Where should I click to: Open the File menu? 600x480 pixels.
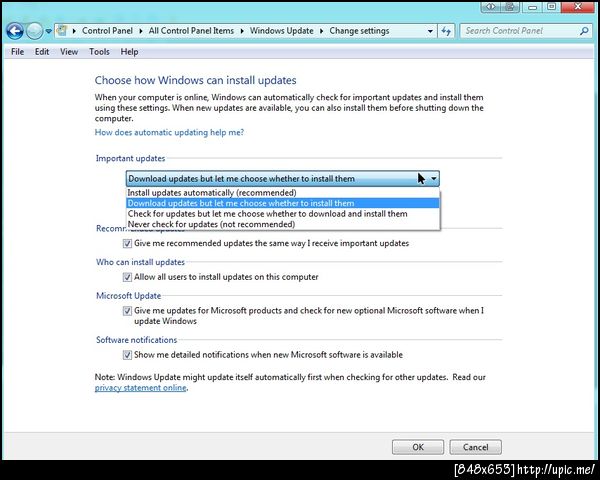pos(17,52)
